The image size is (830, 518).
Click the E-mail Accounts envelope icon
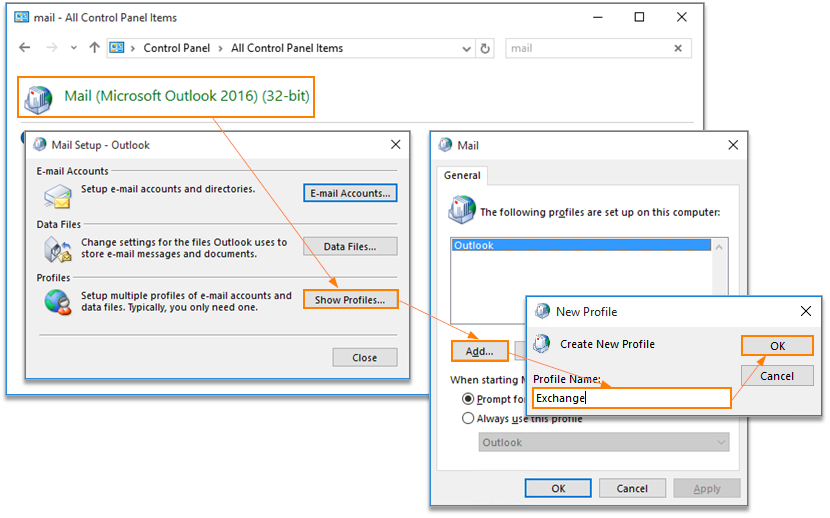point(57,193)
